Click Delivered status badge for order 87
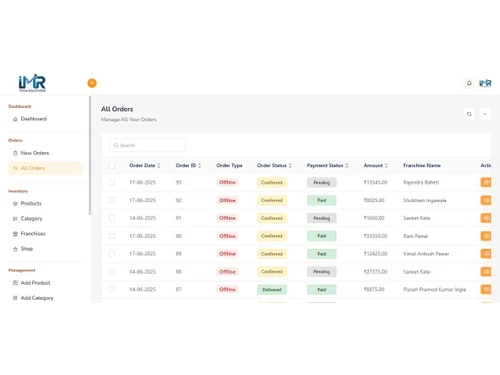 pyautogui.click(x=272, y=290)
